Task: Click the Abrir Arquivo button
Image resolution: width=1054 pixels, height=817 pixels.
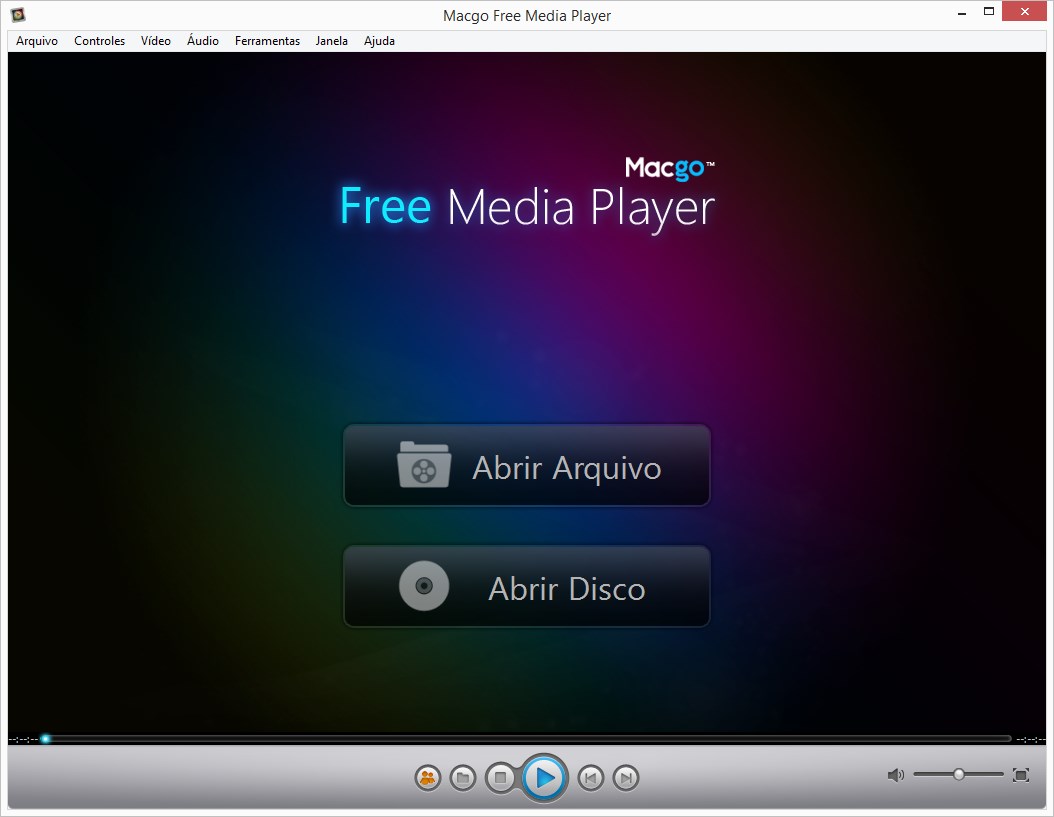Action: click(527, 465)
